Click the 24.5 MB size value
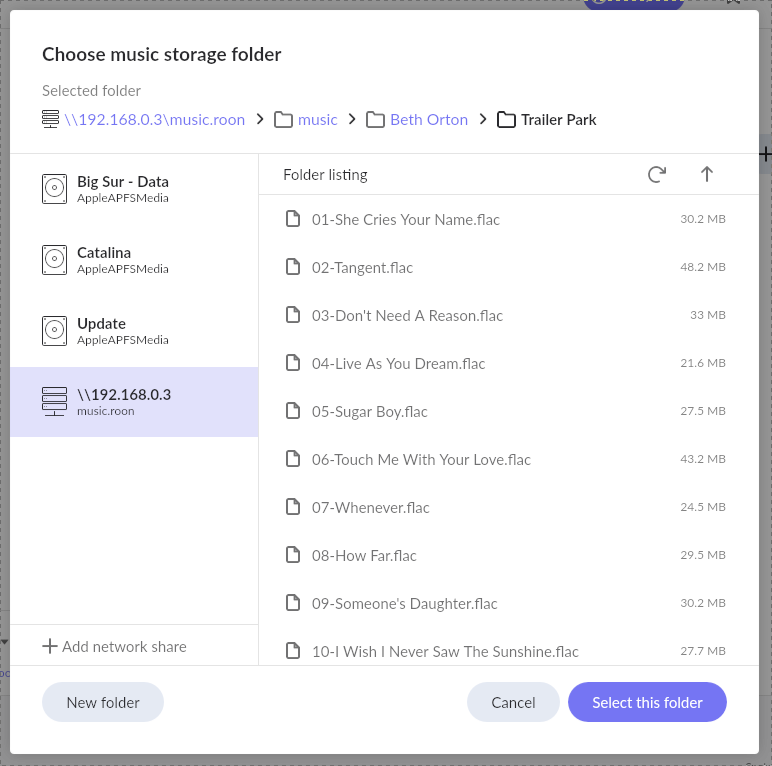Screen dimensions: 772x766 [703, 507]
